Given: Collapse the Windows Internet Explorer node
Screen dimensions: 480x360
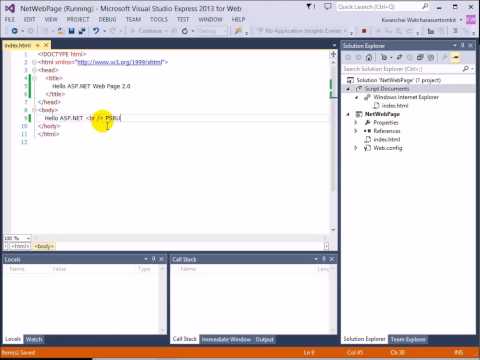Looking at the screenshot, I should tap(357, 97).
